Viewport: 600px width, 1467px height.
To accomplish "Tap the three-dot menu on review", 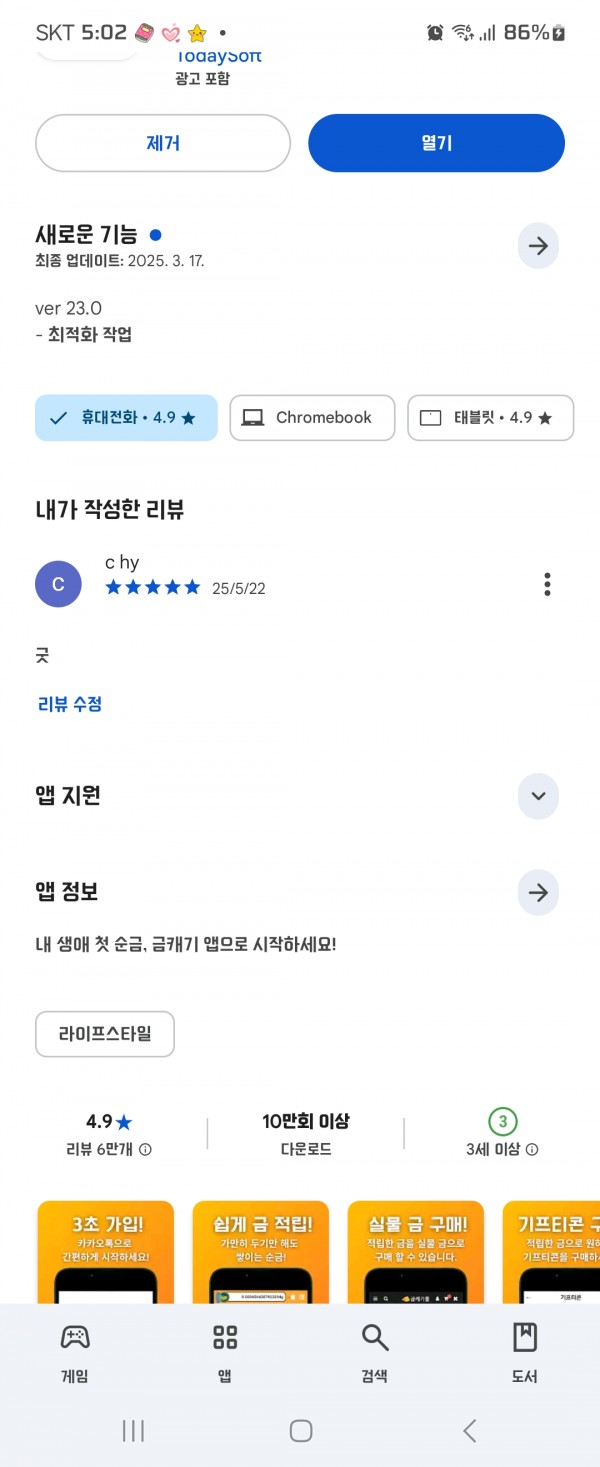I will coord(547,584).
